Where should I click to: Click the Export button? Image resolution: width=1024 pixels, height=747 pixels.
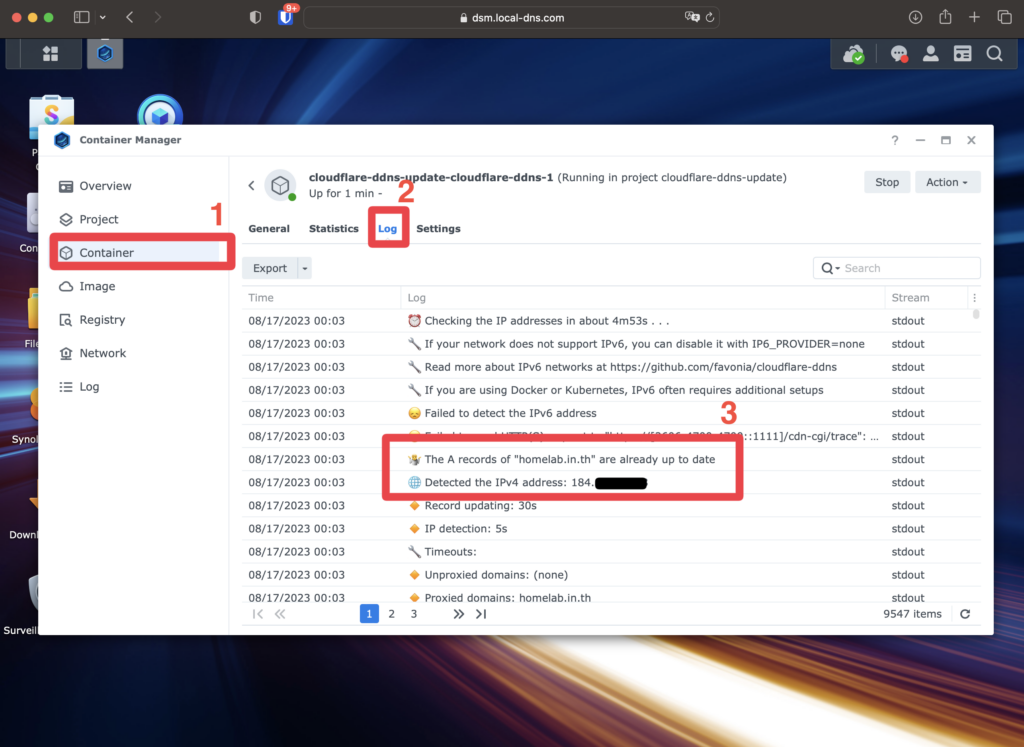click(x=270, y=268)
